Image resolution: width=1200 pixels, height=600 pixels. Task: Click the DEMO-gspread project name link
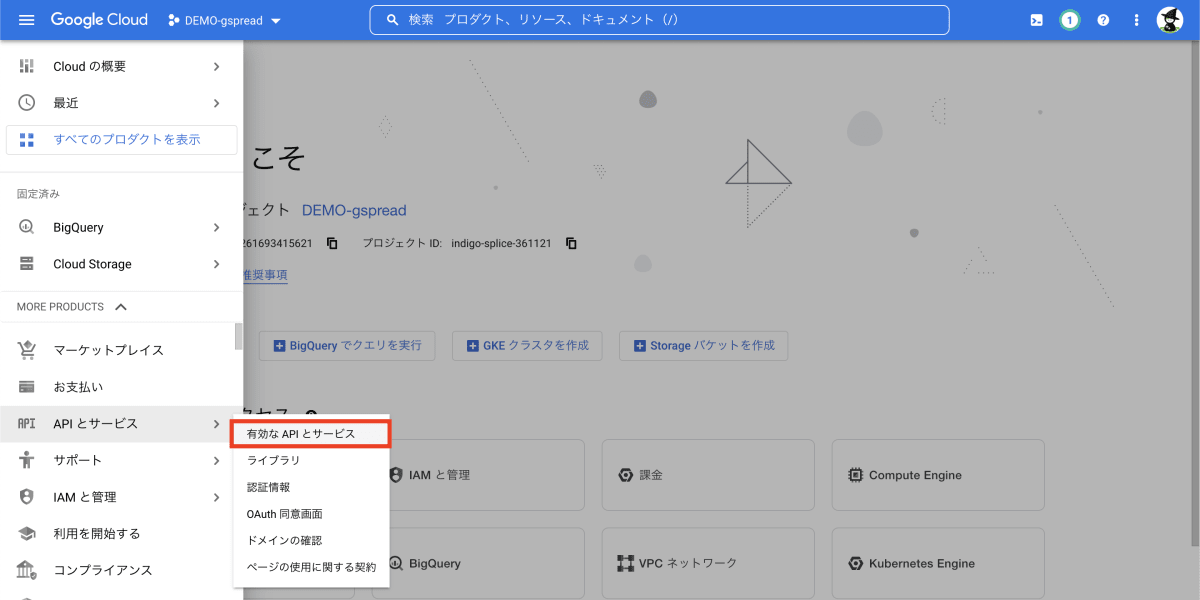point(354,210)
